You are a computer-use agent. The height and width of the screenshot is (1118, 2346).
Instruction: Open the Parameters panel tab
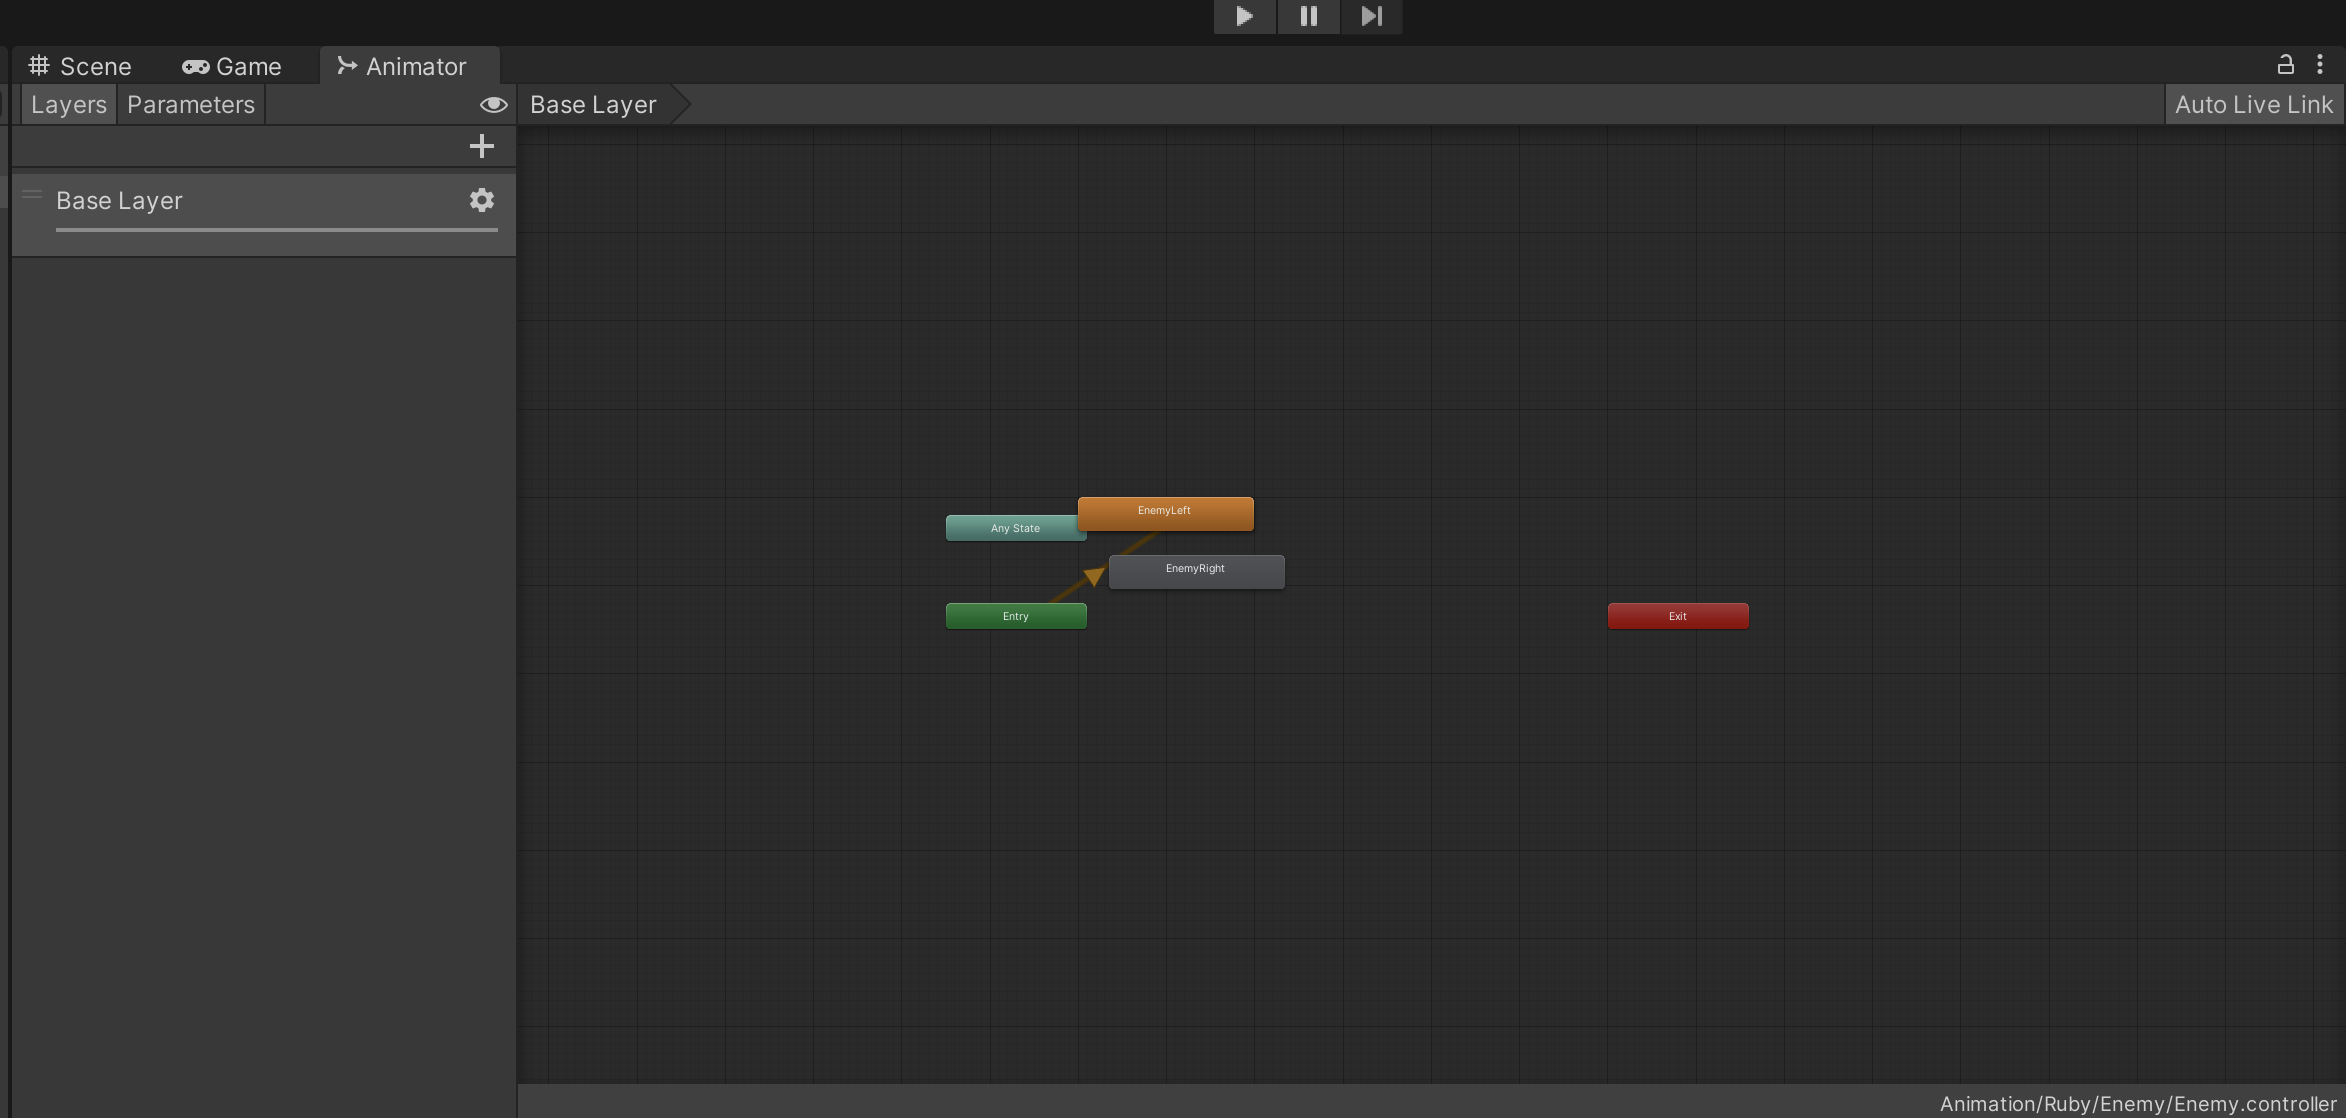point(191,104)
